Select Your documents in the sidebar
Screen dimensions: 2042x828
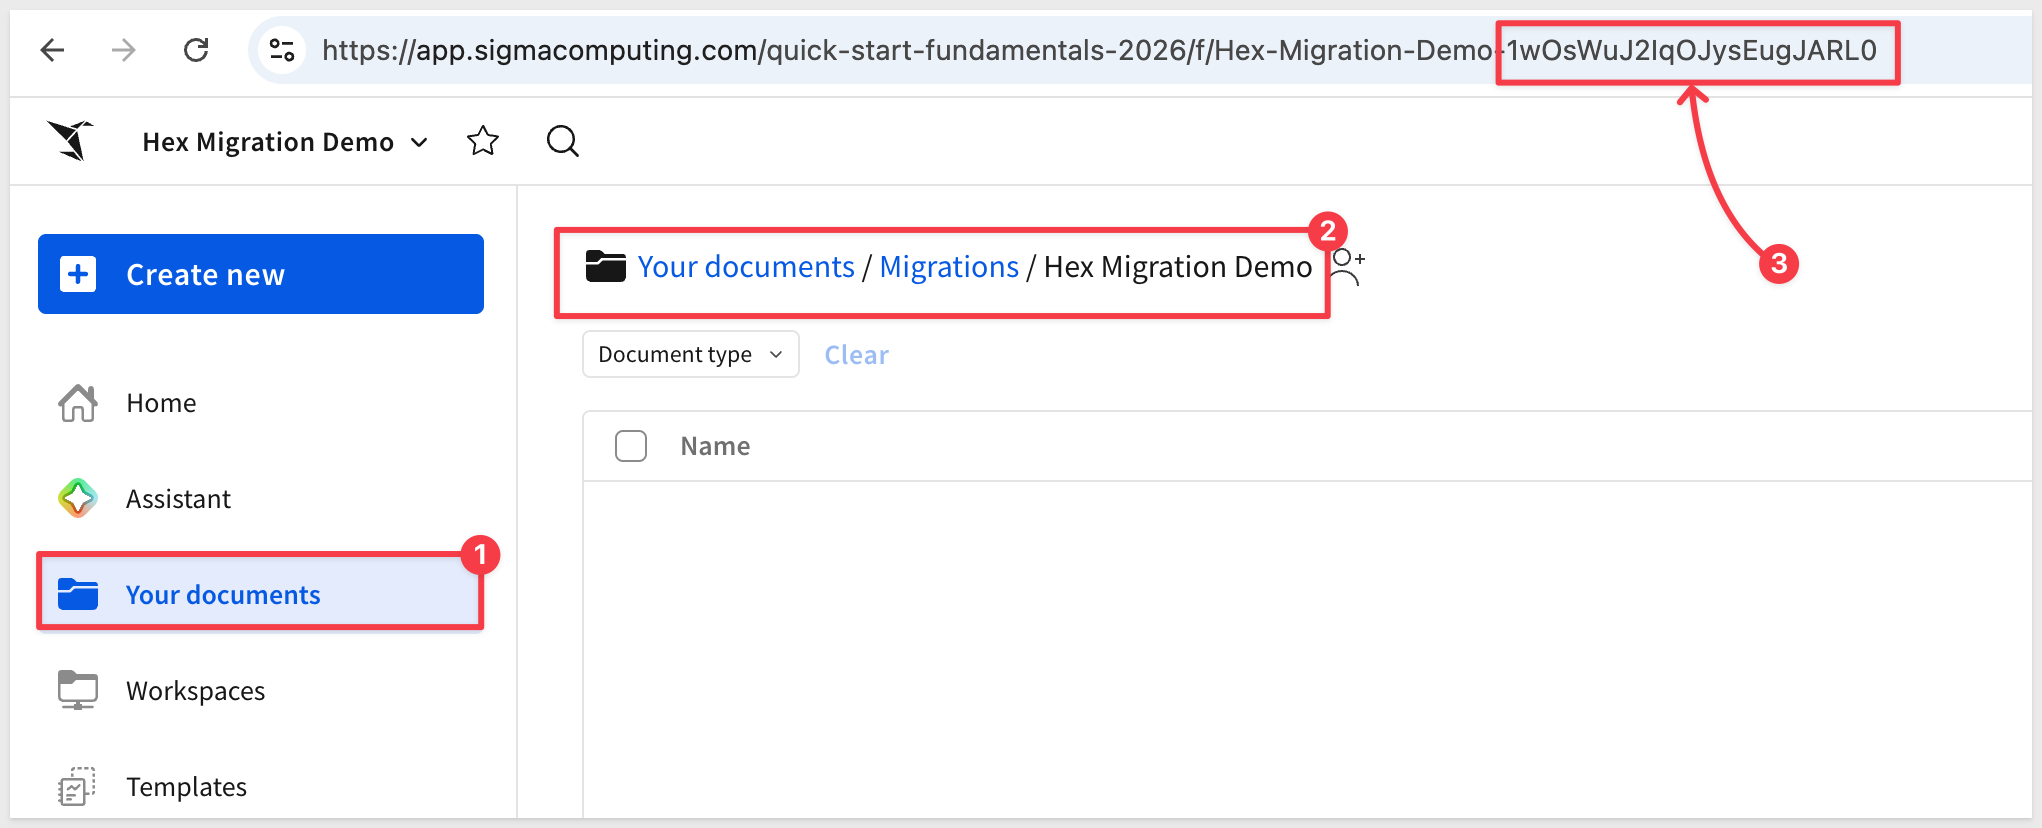260,594
